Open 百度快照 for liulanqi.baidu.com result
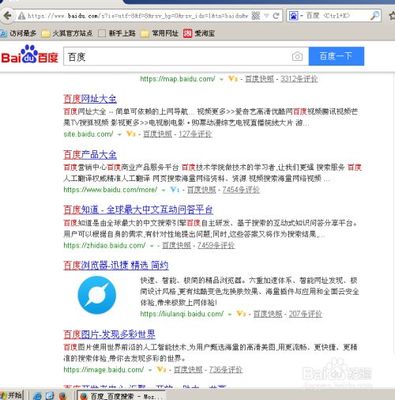This screenshot has height=400, width=395. (268, 314)
